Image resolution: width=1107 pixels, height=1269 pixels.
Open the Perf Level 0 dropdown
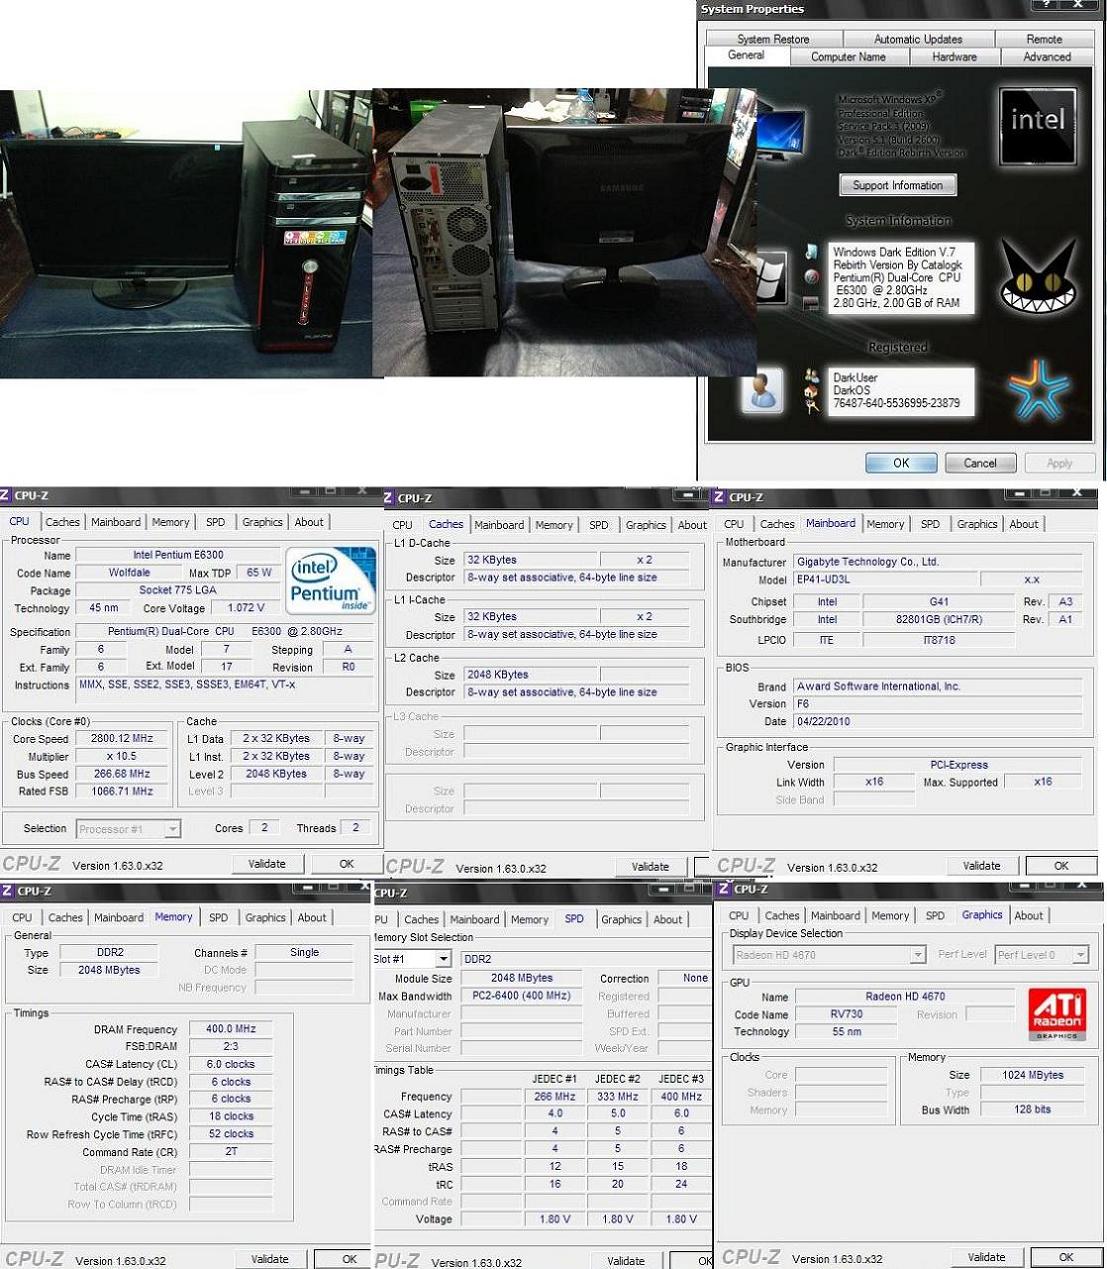(x=1080, y=955)
